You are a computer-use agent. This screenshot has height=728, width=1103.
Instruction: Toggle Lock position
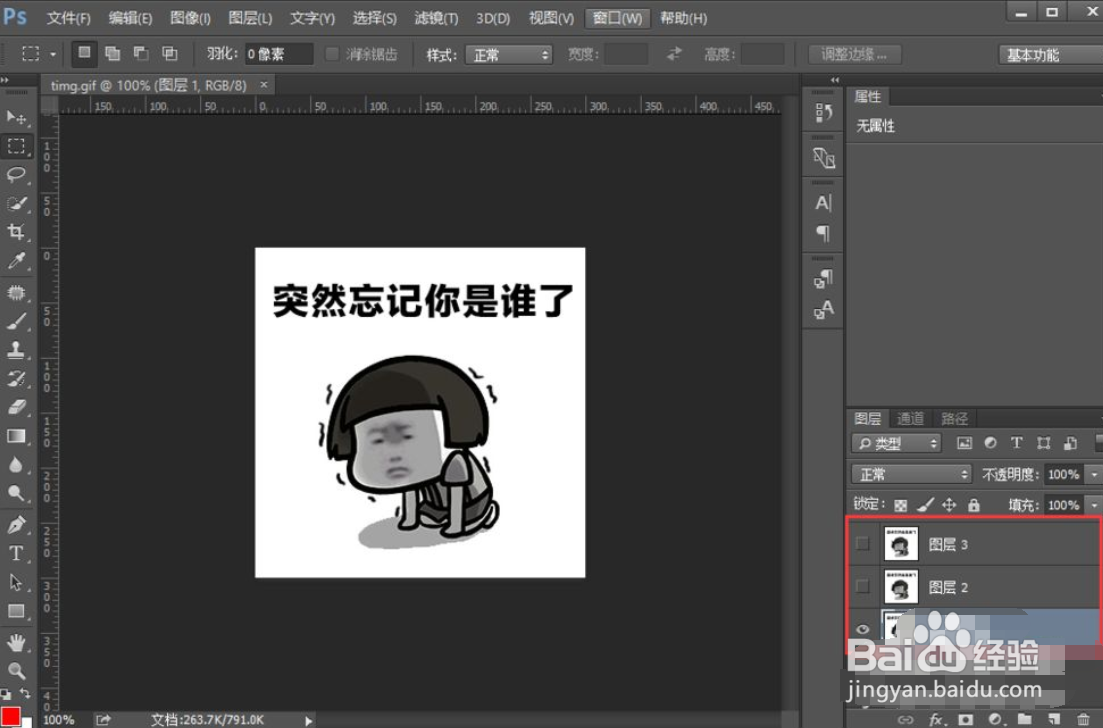point(949,504)
